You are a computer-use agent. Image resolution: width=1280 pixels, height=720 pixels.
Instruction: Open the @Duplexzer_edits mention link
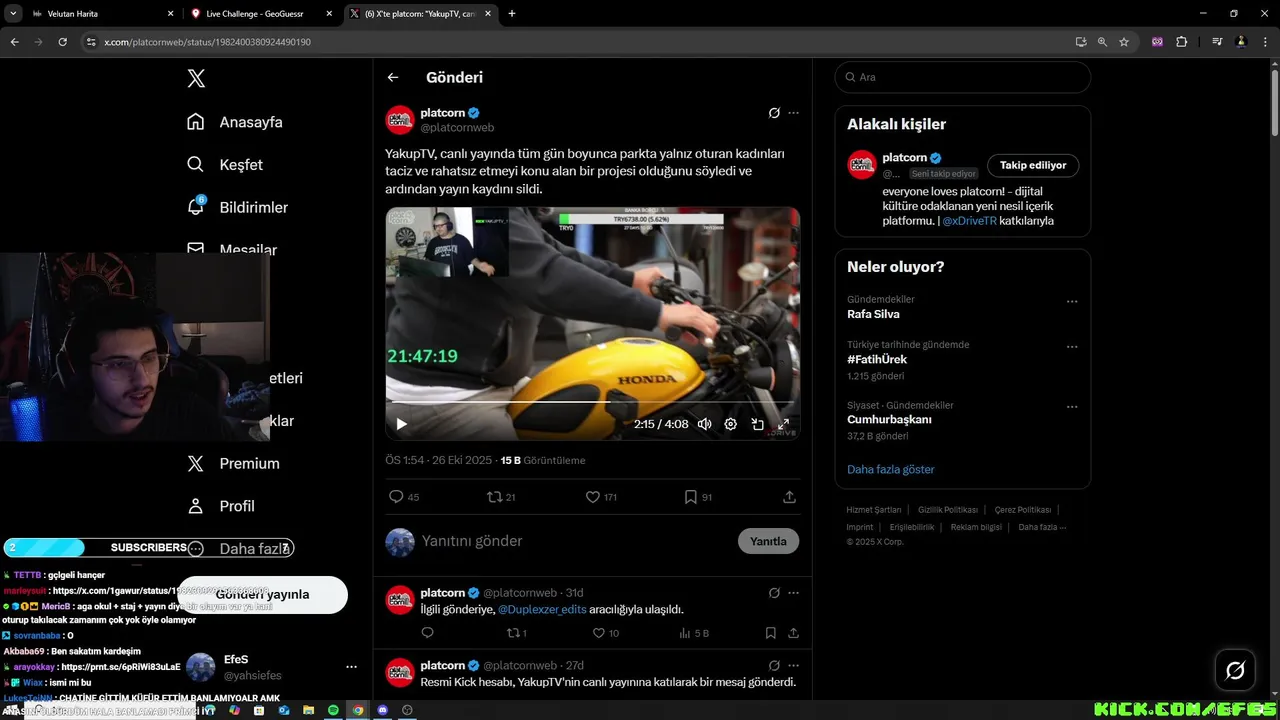pos(542,609)
